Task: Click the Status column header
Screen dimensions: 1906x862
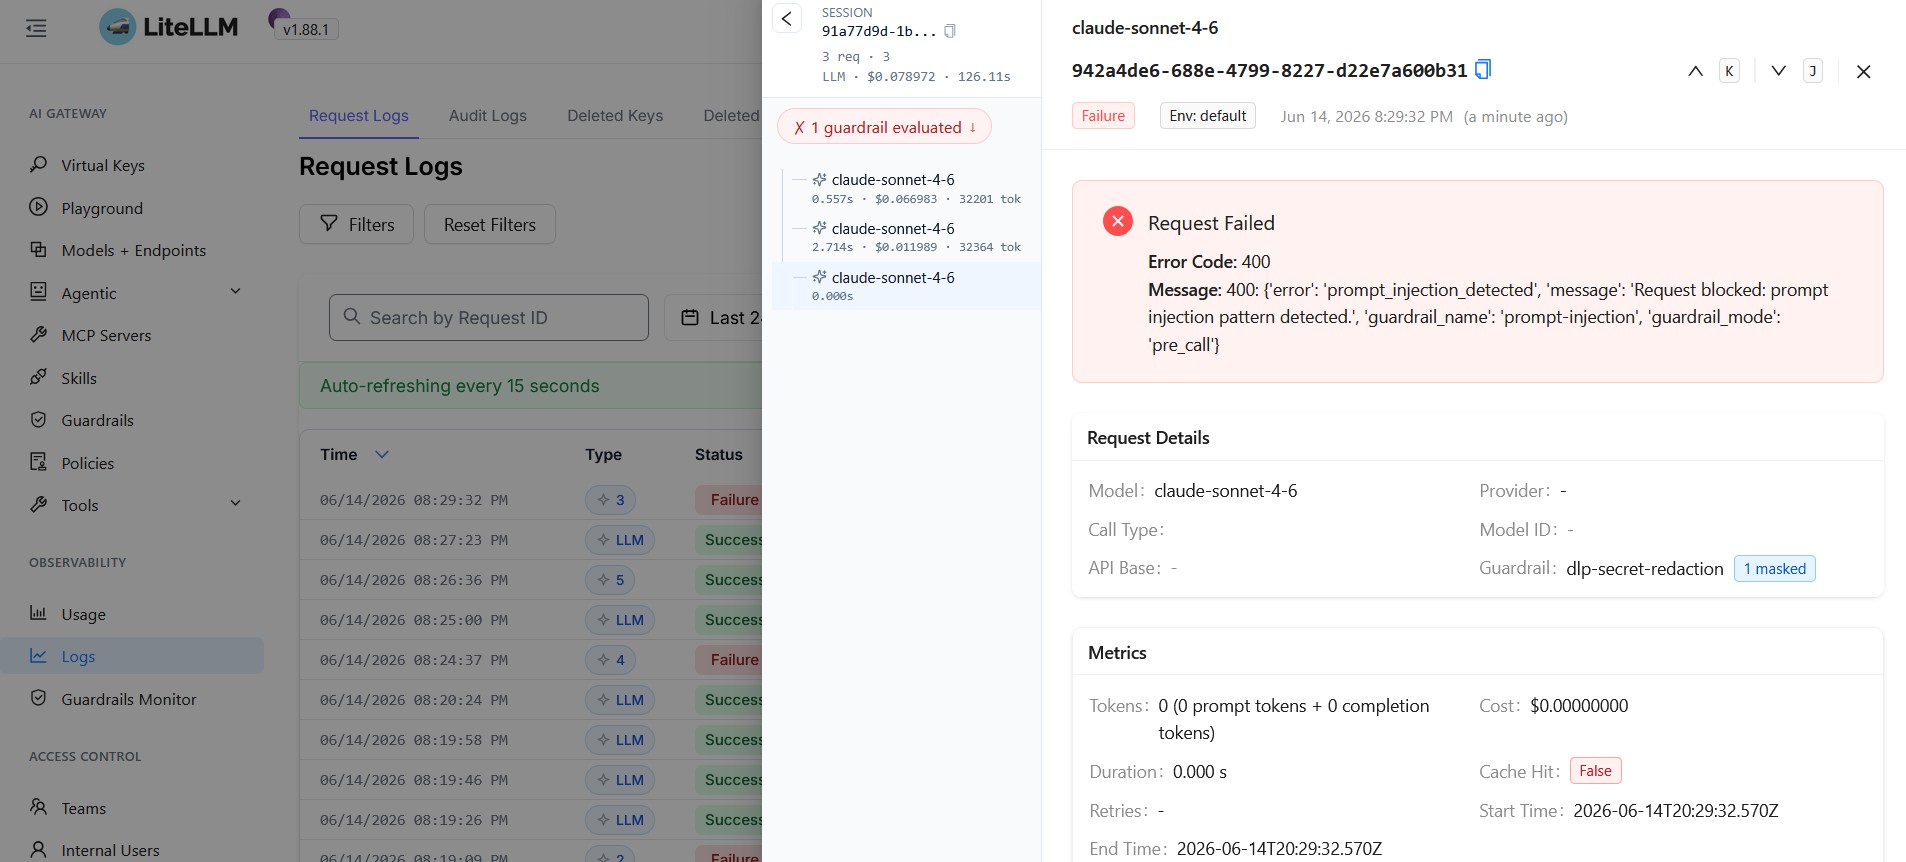Action: point(718,454)
